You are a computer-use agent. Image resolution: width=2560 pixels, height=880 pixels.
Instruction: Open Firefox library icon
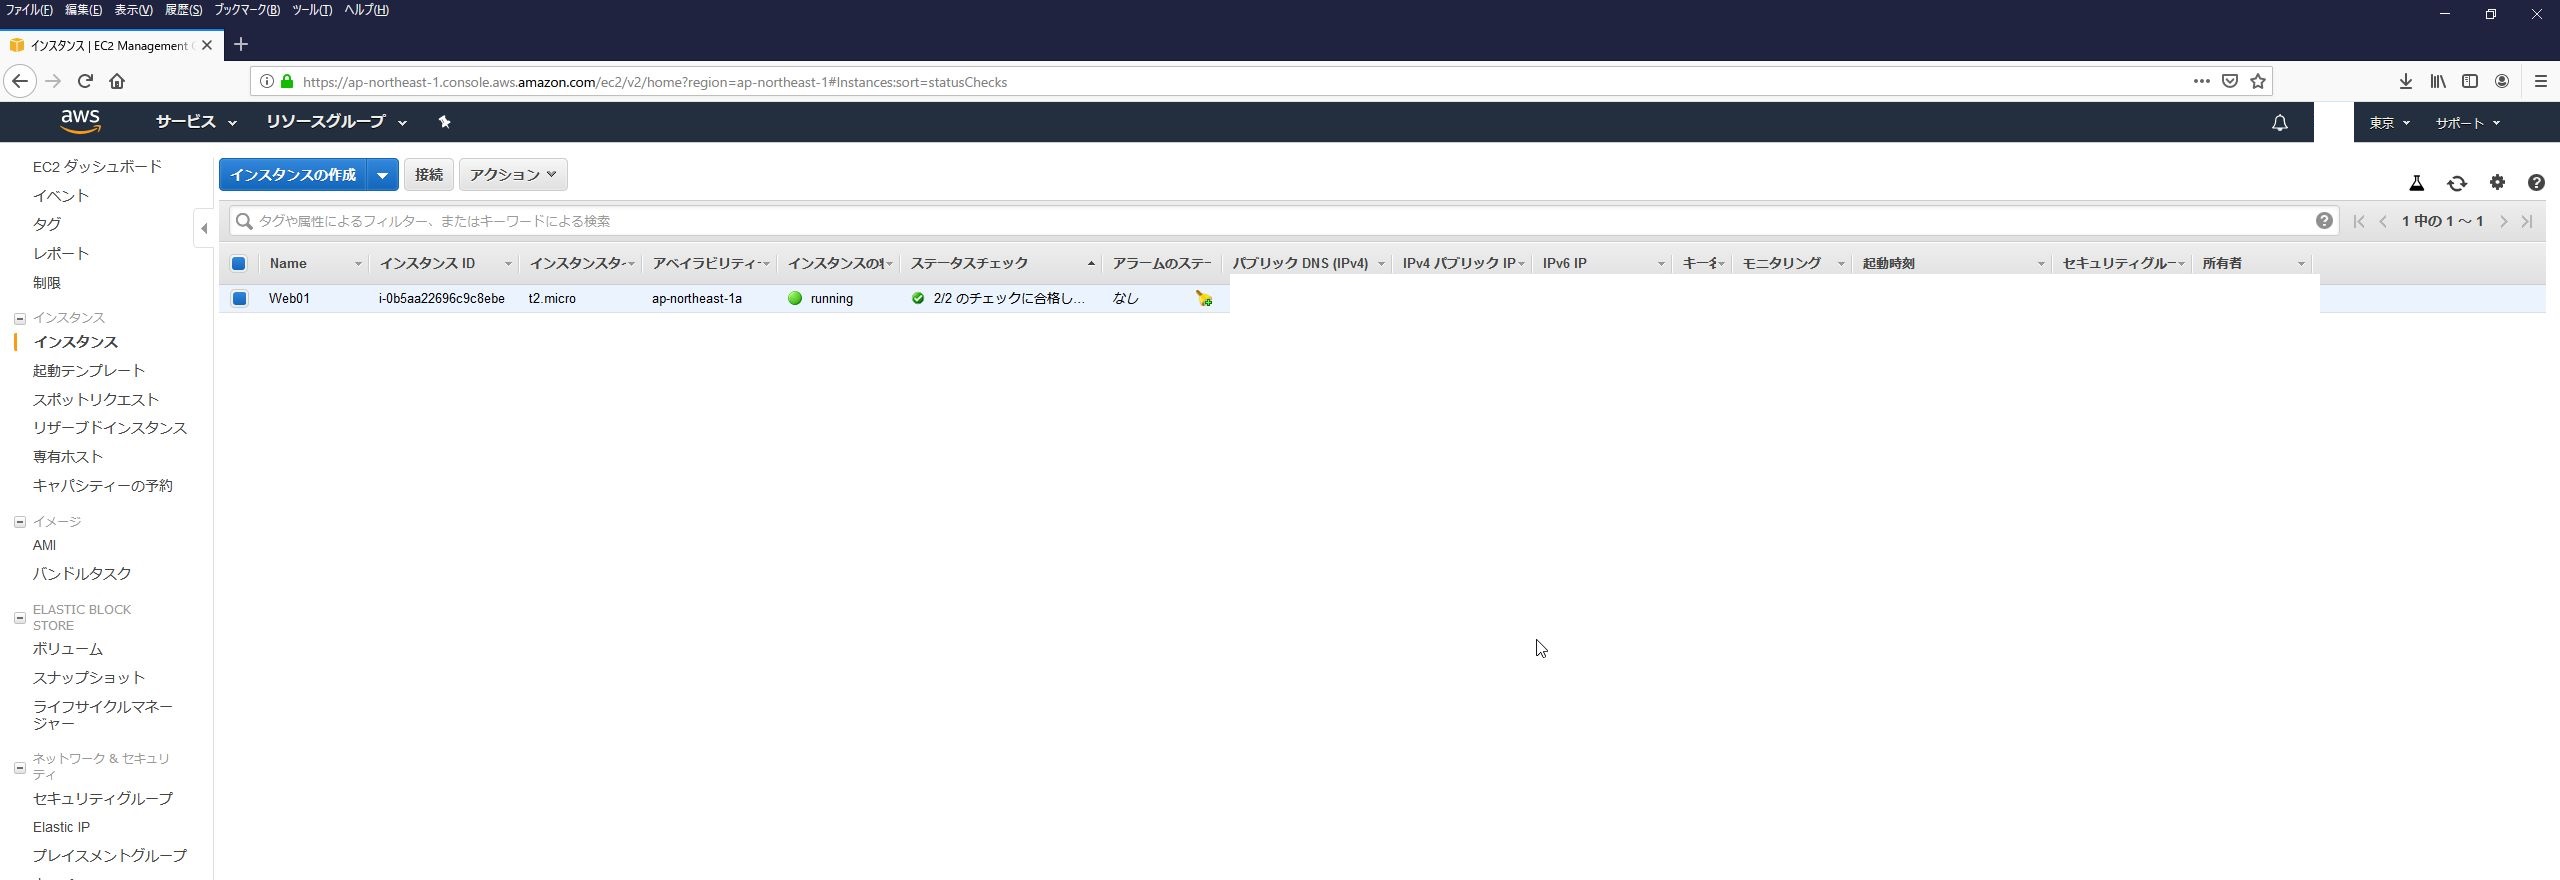click(x=2438, y=81)
